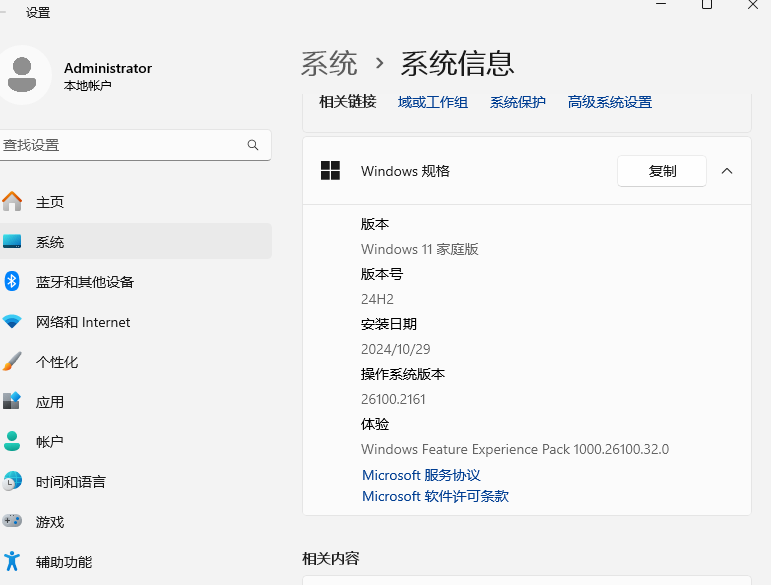Click the Windows logo in specifications card

pyautogui.click(x=330, y=171)
